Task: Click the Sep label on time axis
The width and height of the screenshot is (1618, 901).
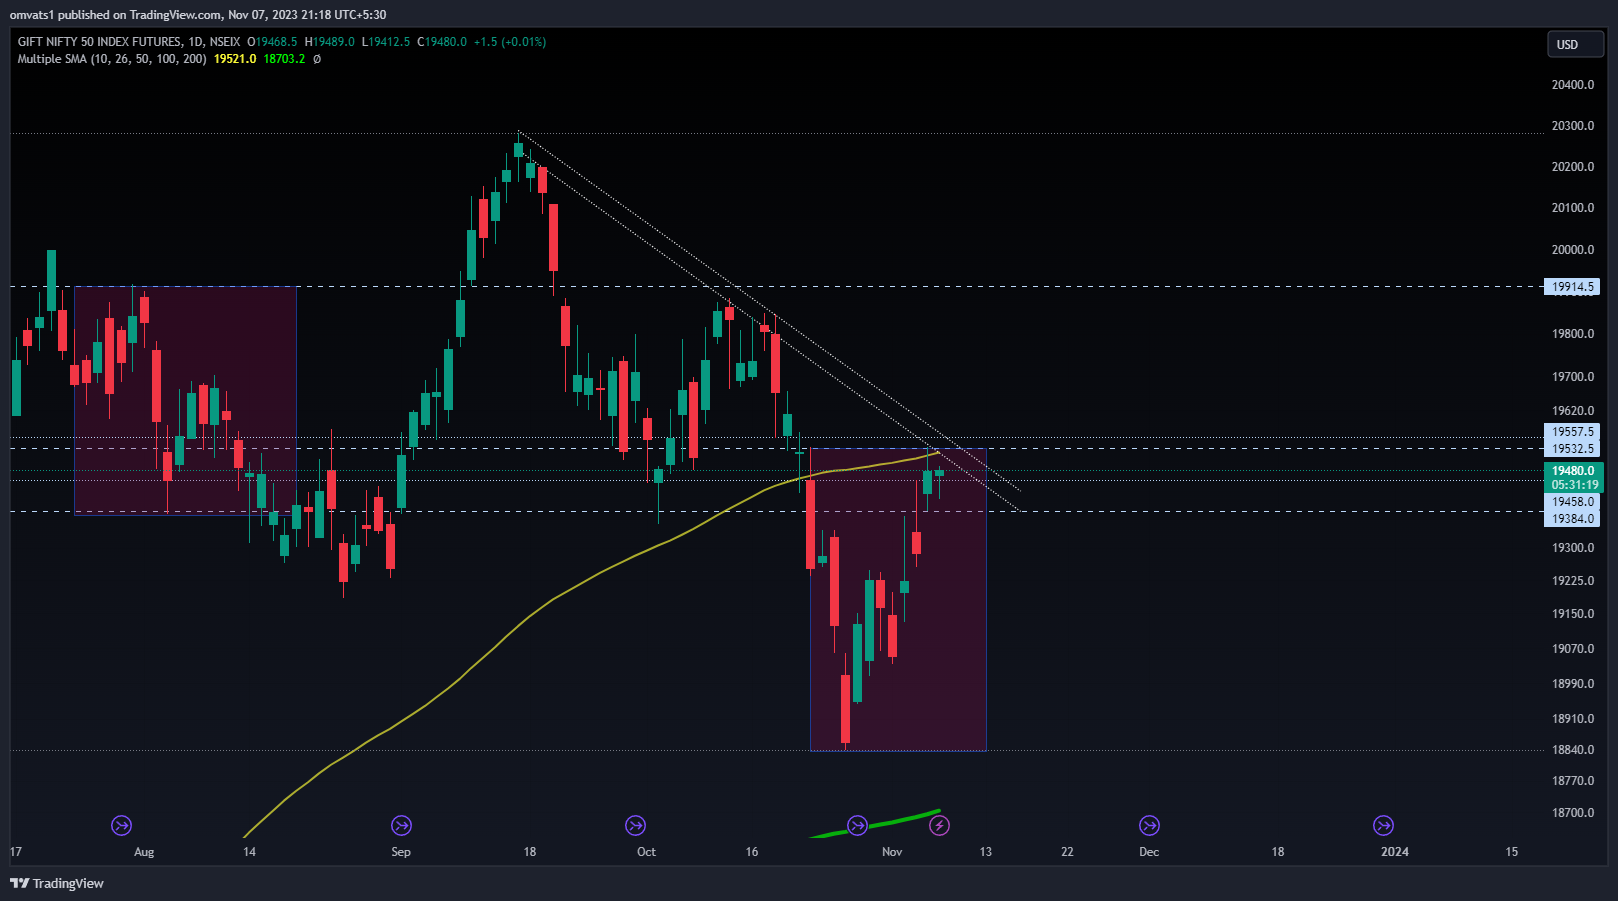Action: pyautogui.click(x=401, y=852)
